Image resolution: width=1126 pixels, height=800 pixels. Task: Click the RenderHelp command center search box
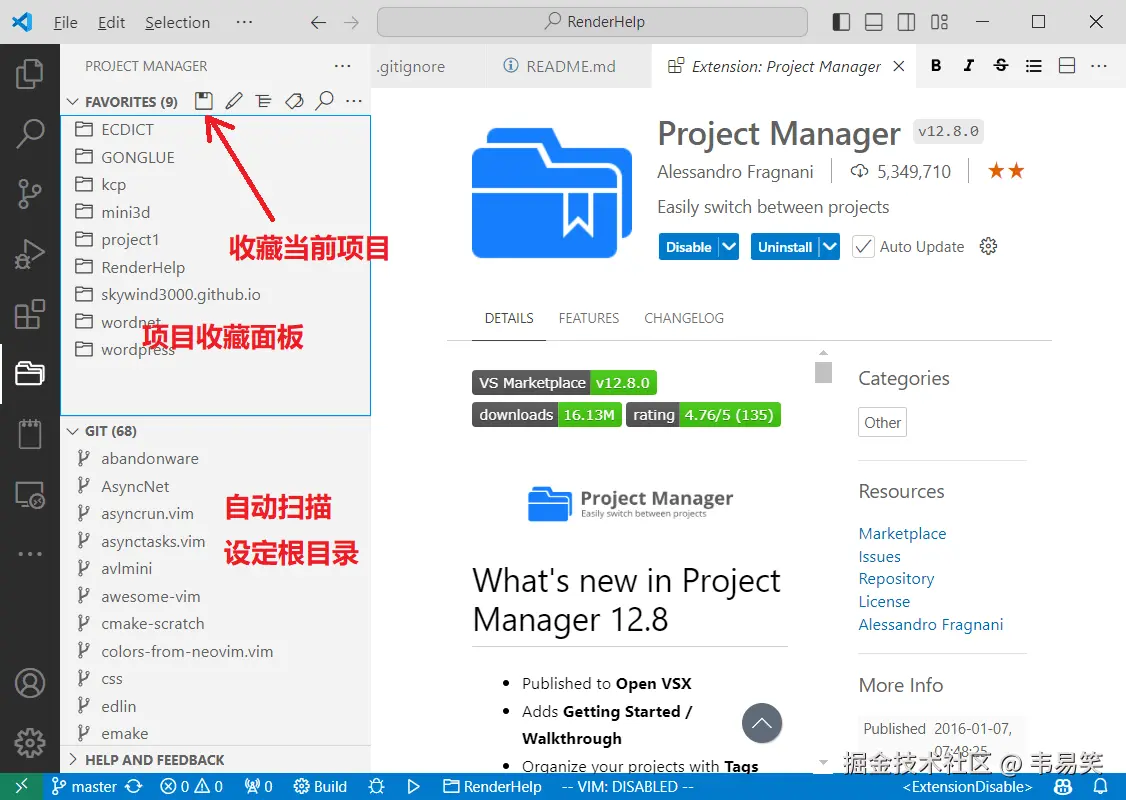[x=592, y=22]
